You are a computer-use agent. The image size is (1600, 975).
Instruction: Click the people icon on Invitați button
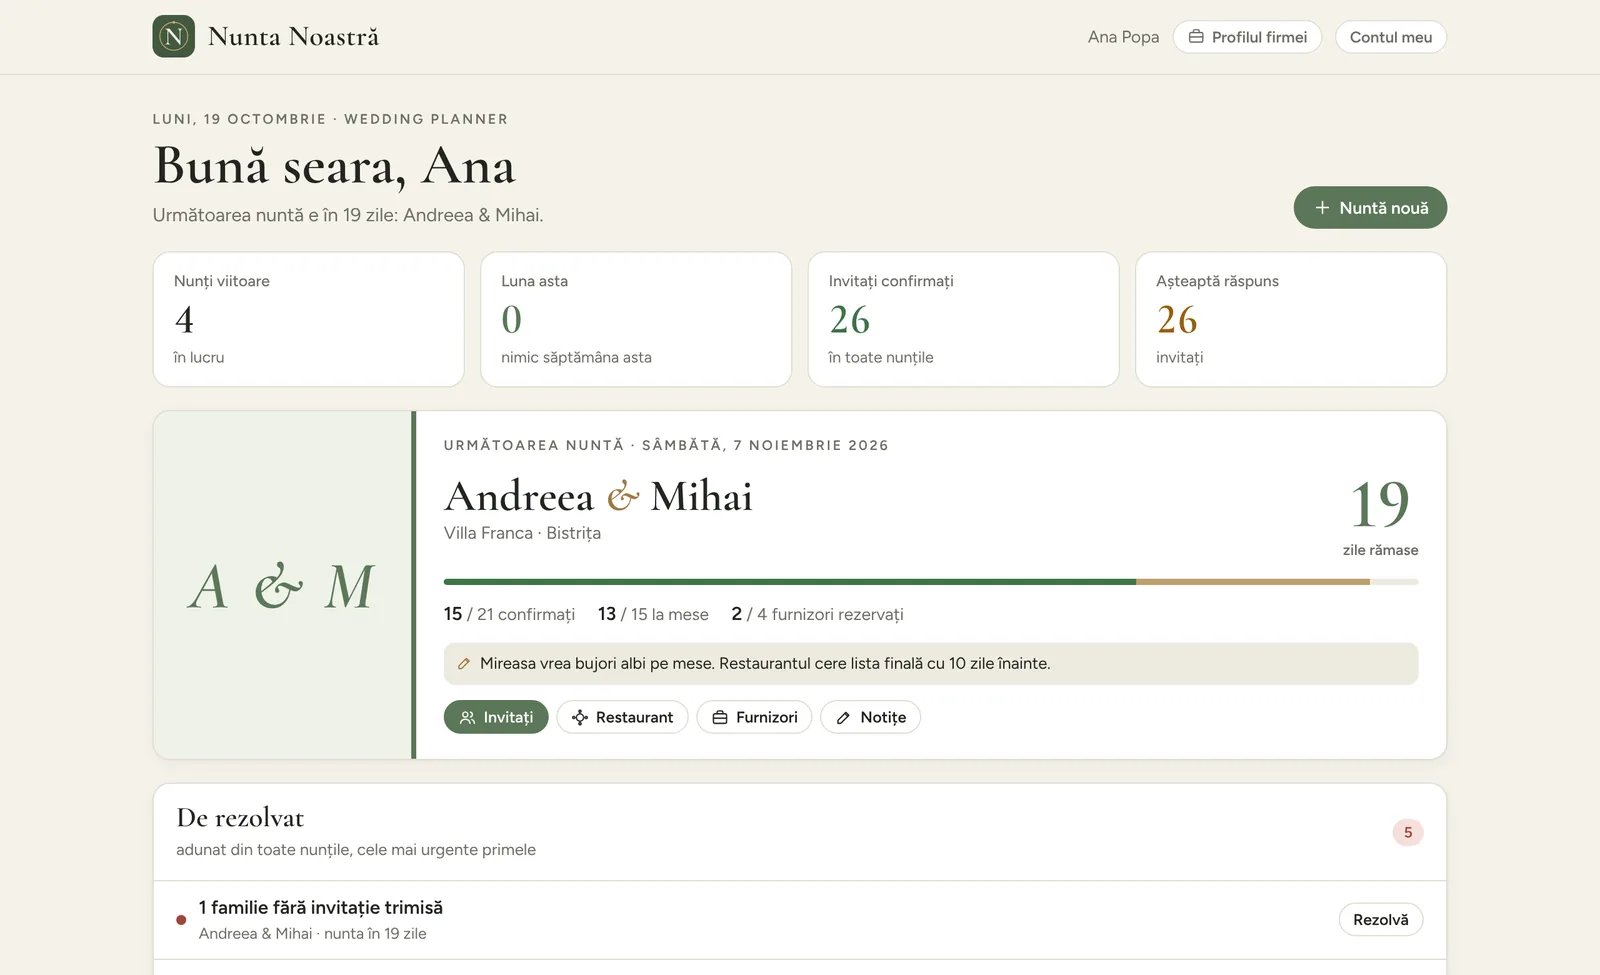tap(467, 717)
